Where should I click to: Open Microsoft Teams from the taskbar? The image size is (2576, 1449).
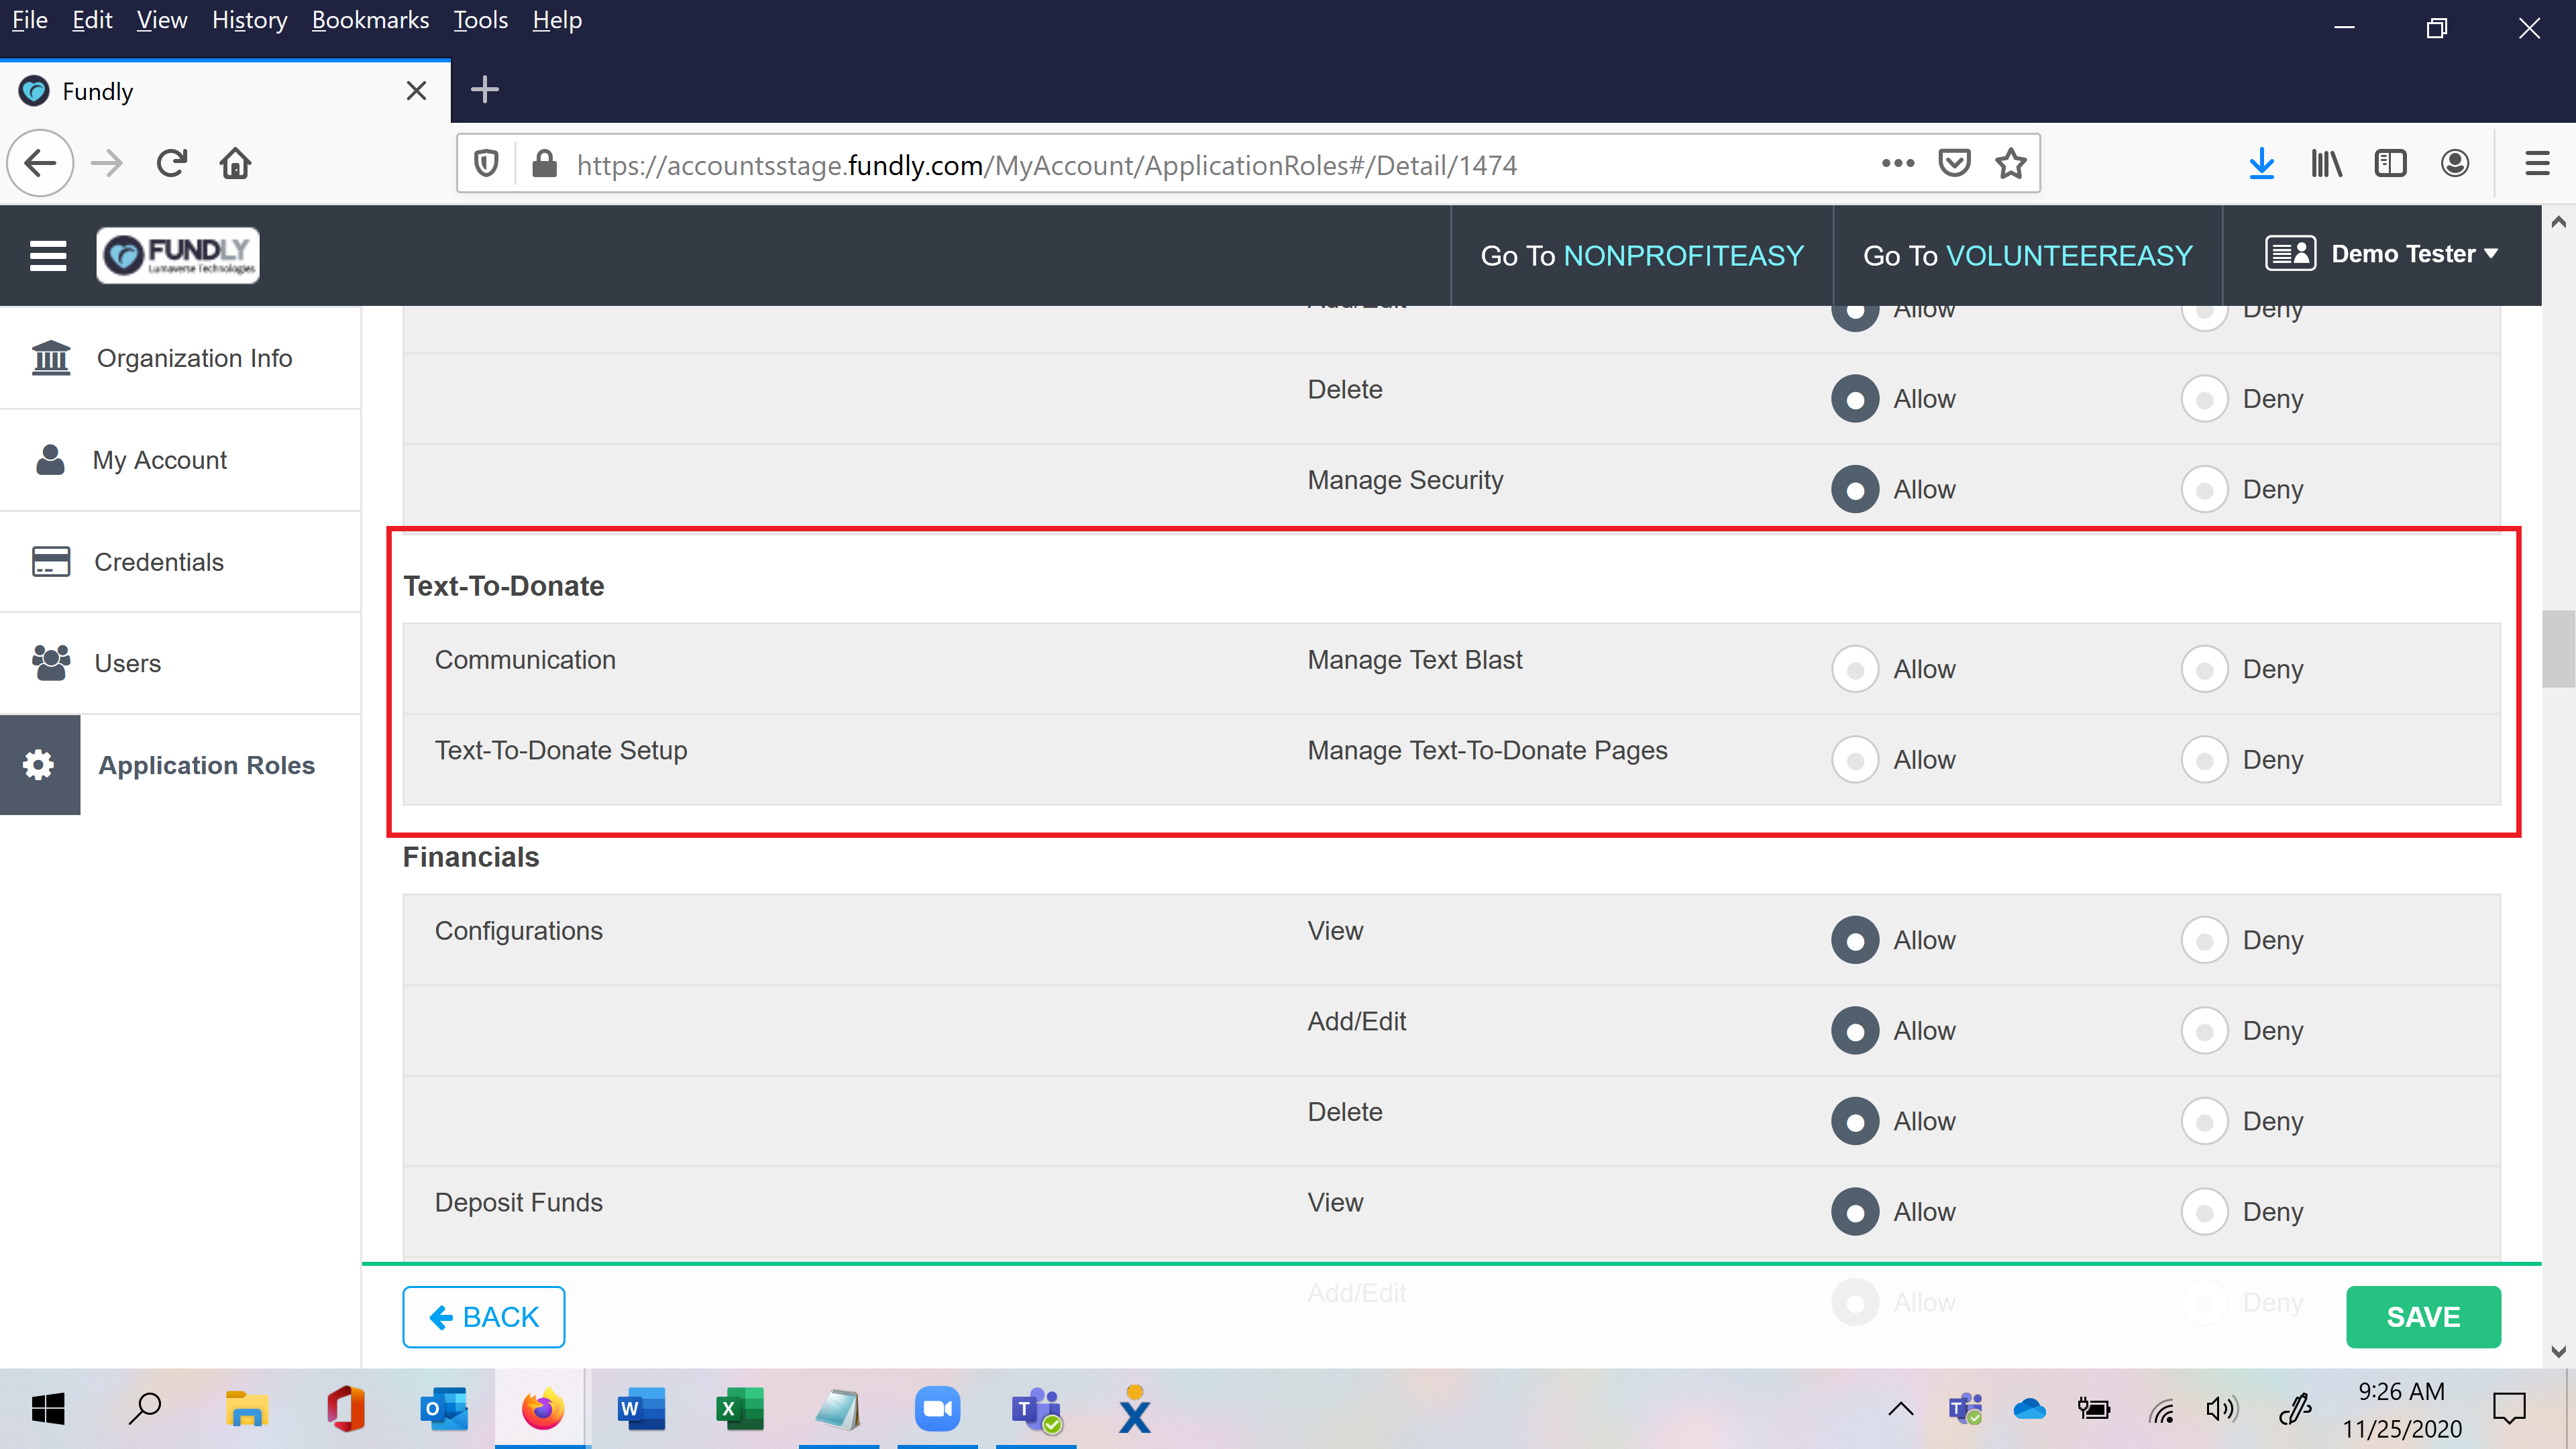click(x=1036, y=1409)
